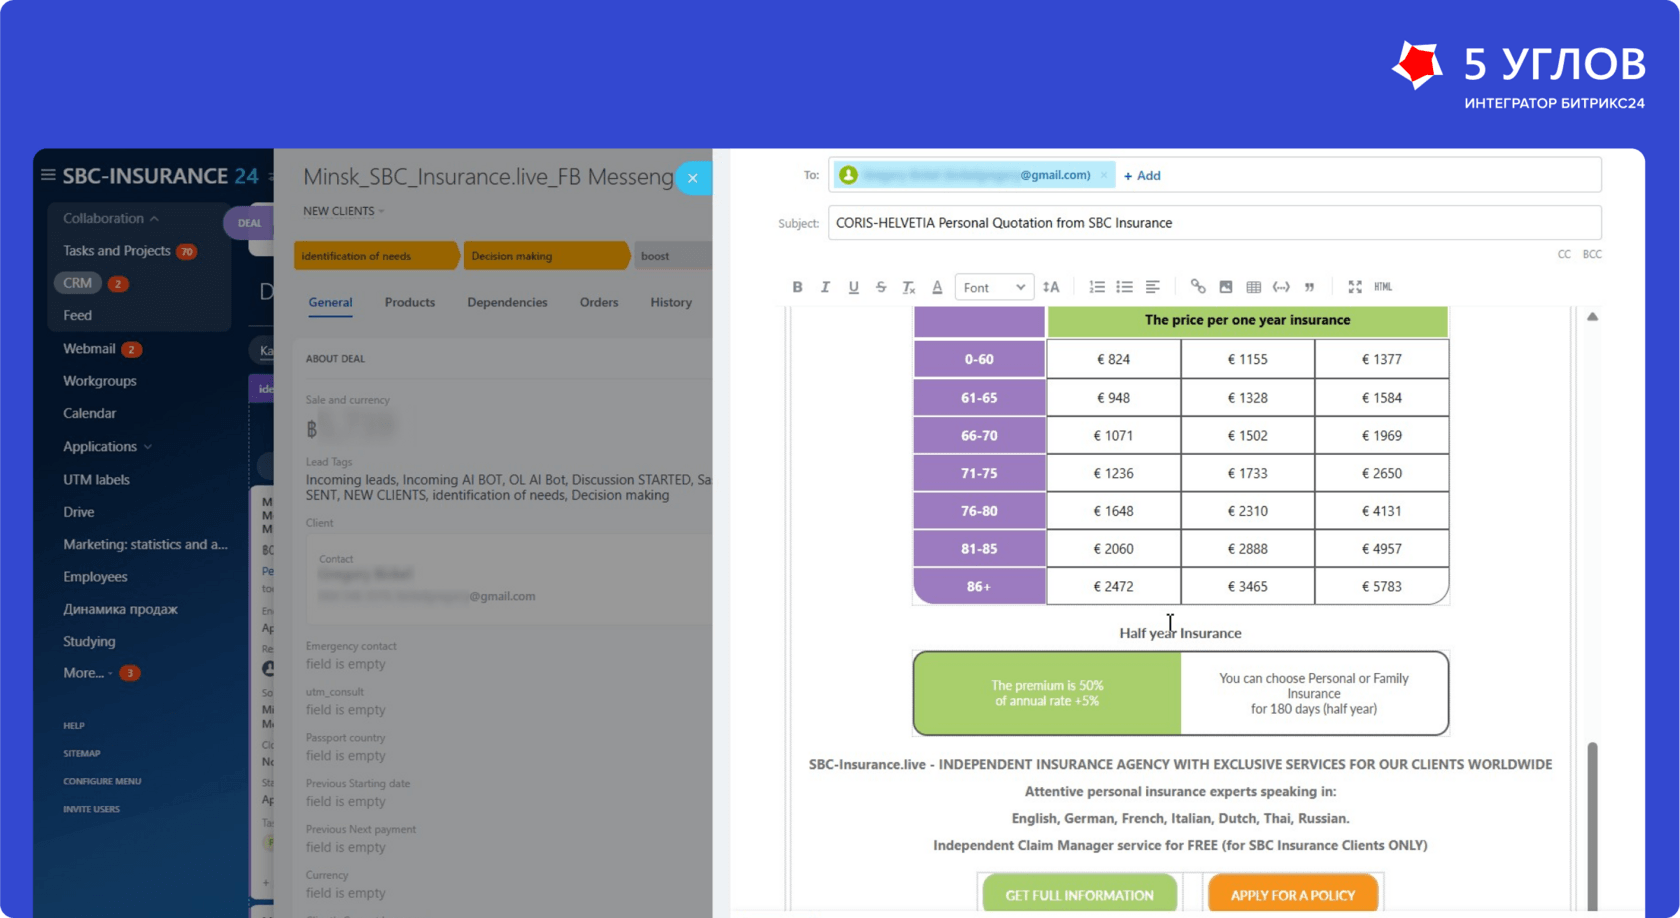Go to Feed in the sidebar
The image size is (1680, 918).
(77, 315)
